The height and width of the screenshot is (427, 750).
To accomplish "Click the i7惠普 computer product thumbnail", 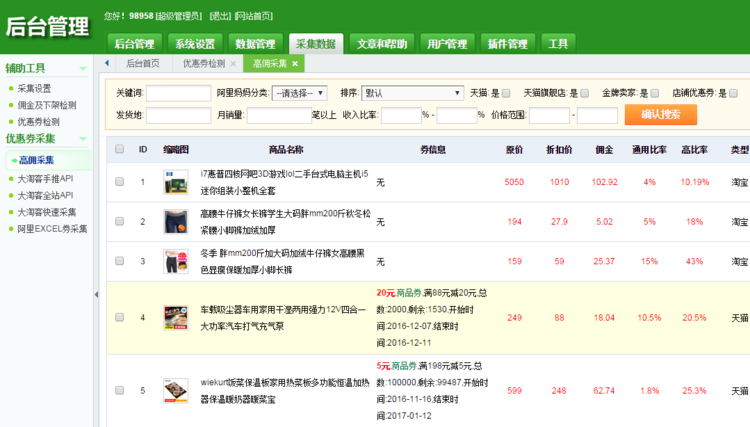I will [x=176, y=182].
